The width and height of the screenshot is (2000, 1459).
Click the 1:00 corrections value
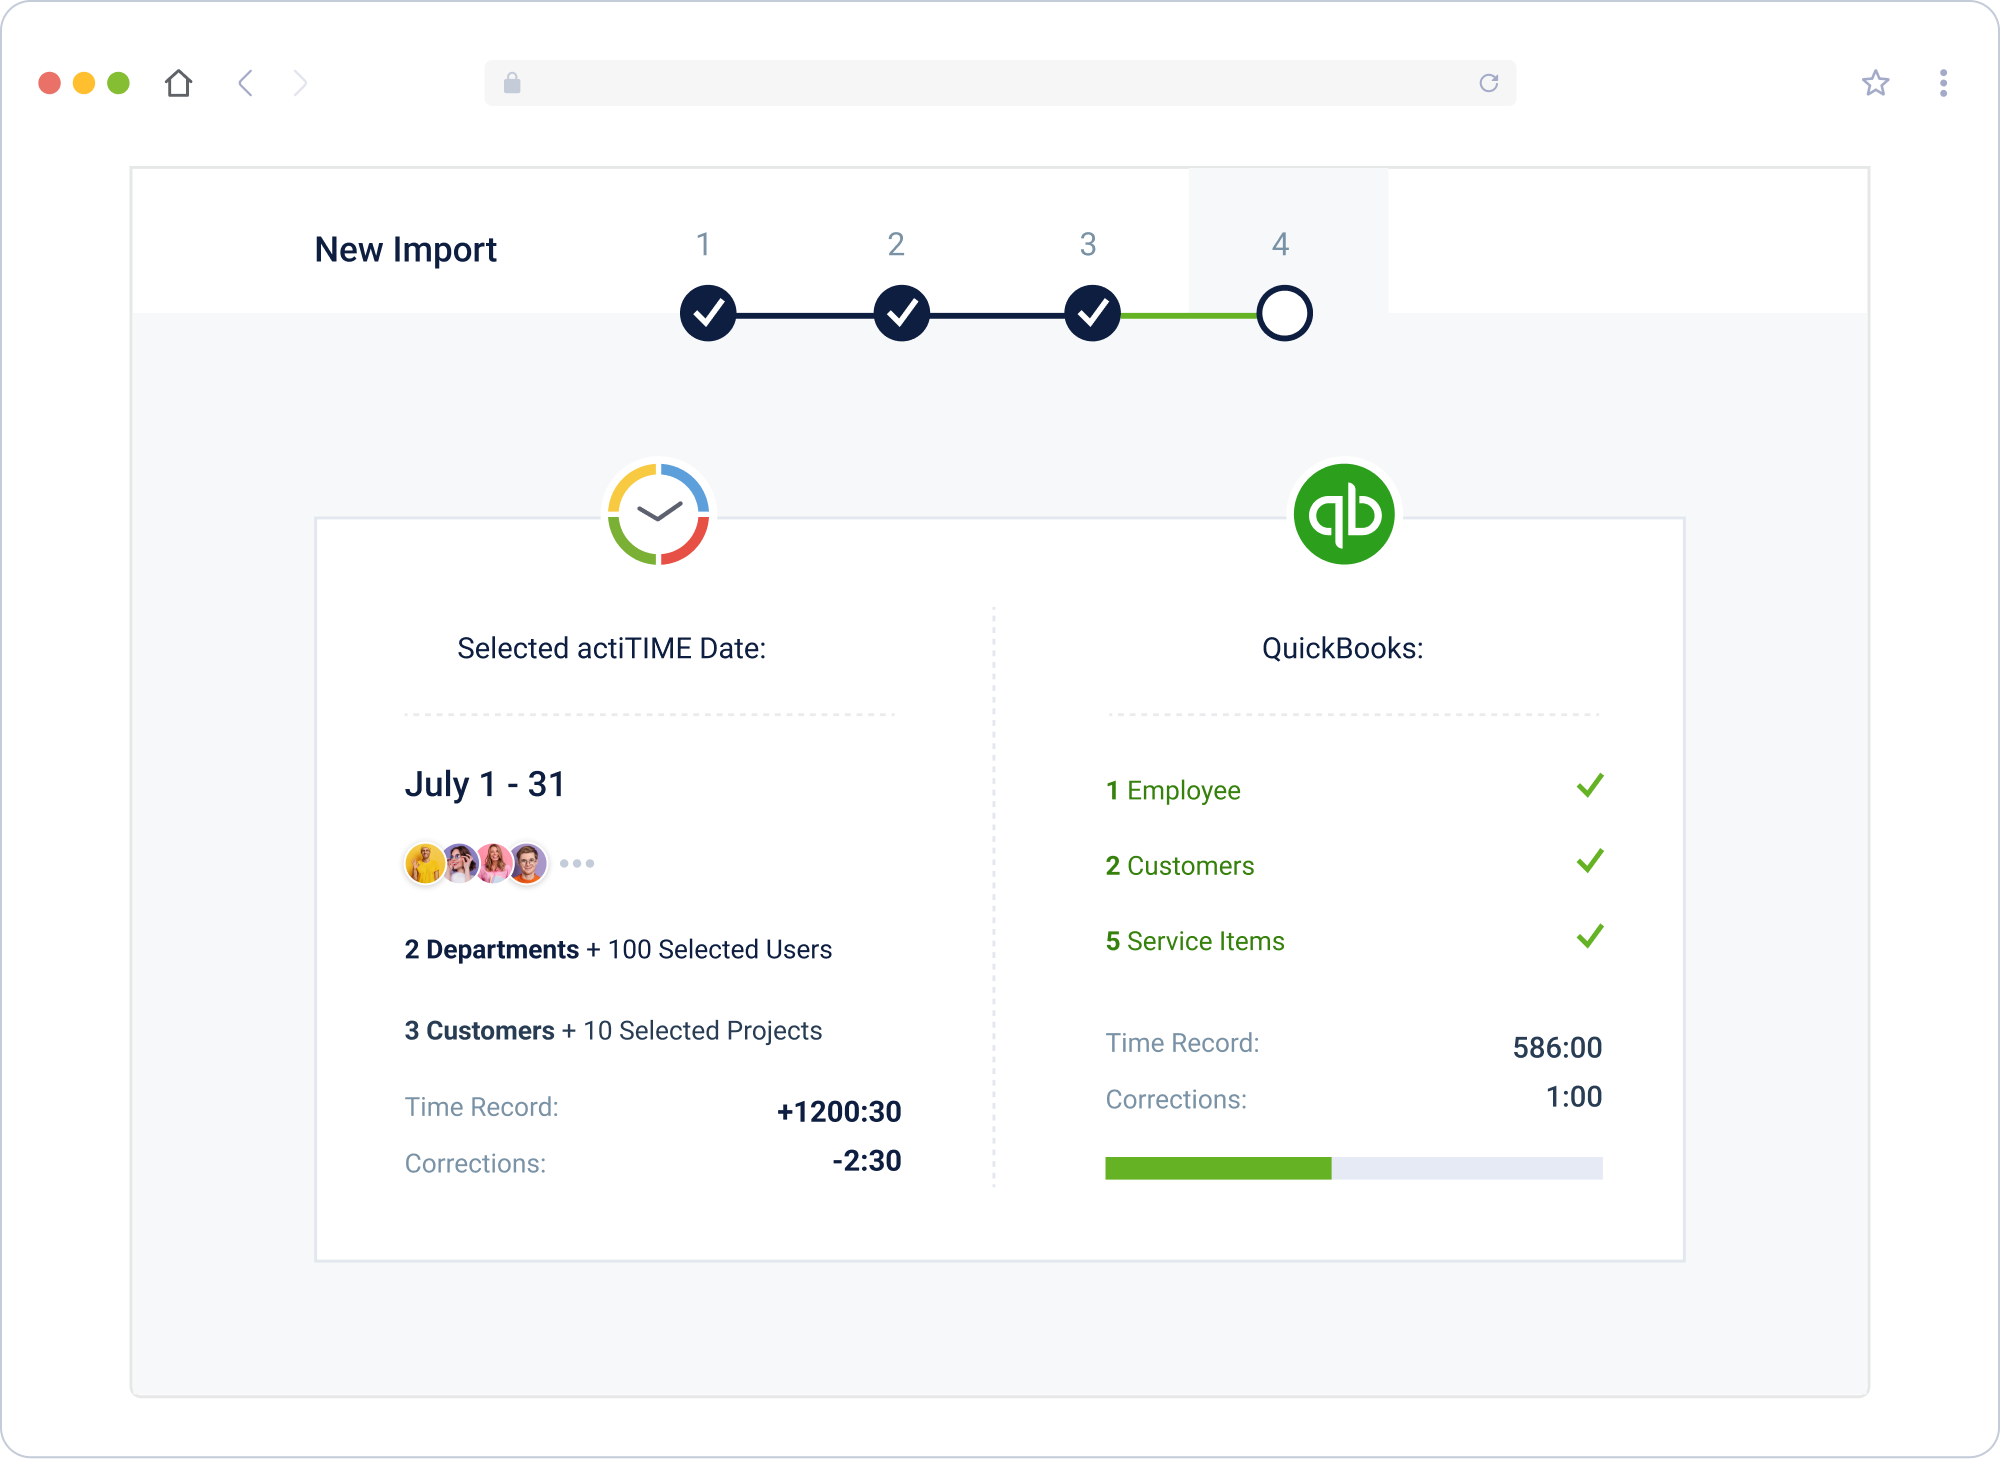1574,1097
